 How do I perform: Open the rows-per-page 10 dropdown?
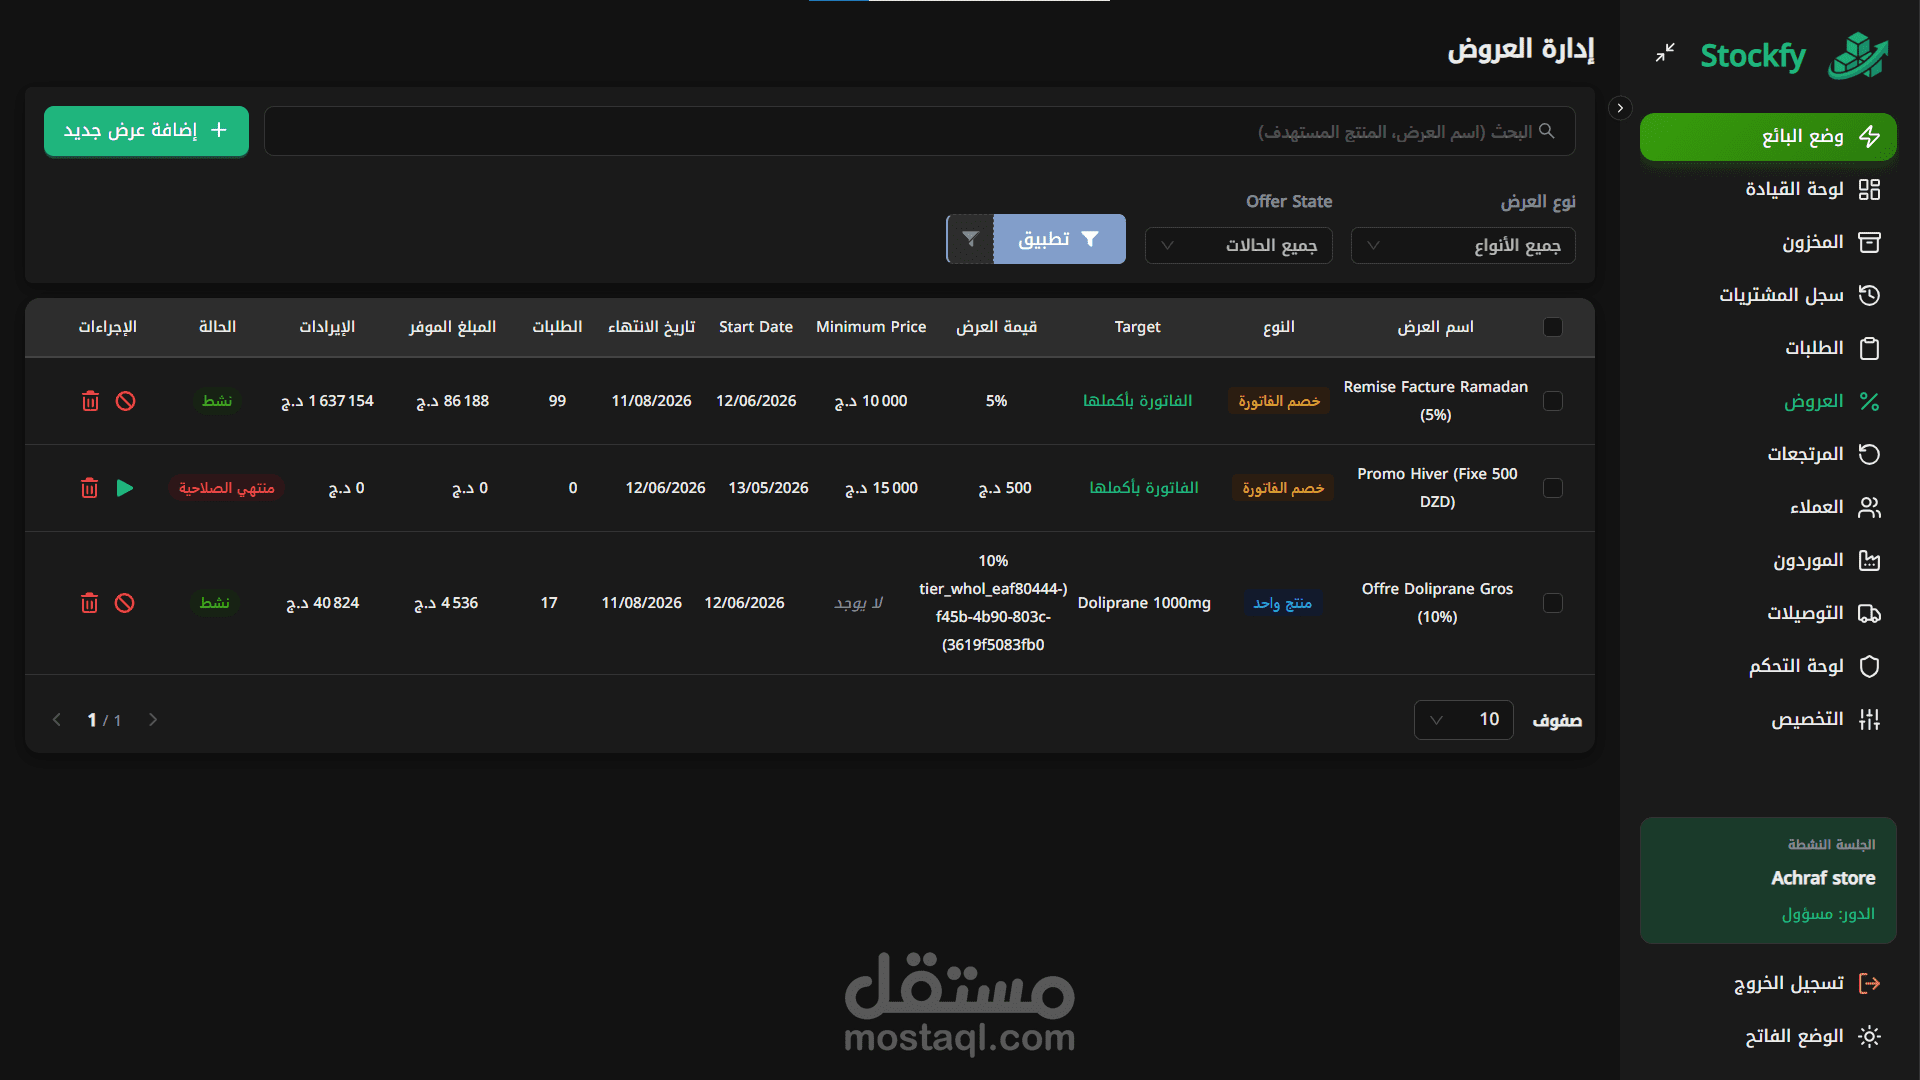[x=1463, y=720]
